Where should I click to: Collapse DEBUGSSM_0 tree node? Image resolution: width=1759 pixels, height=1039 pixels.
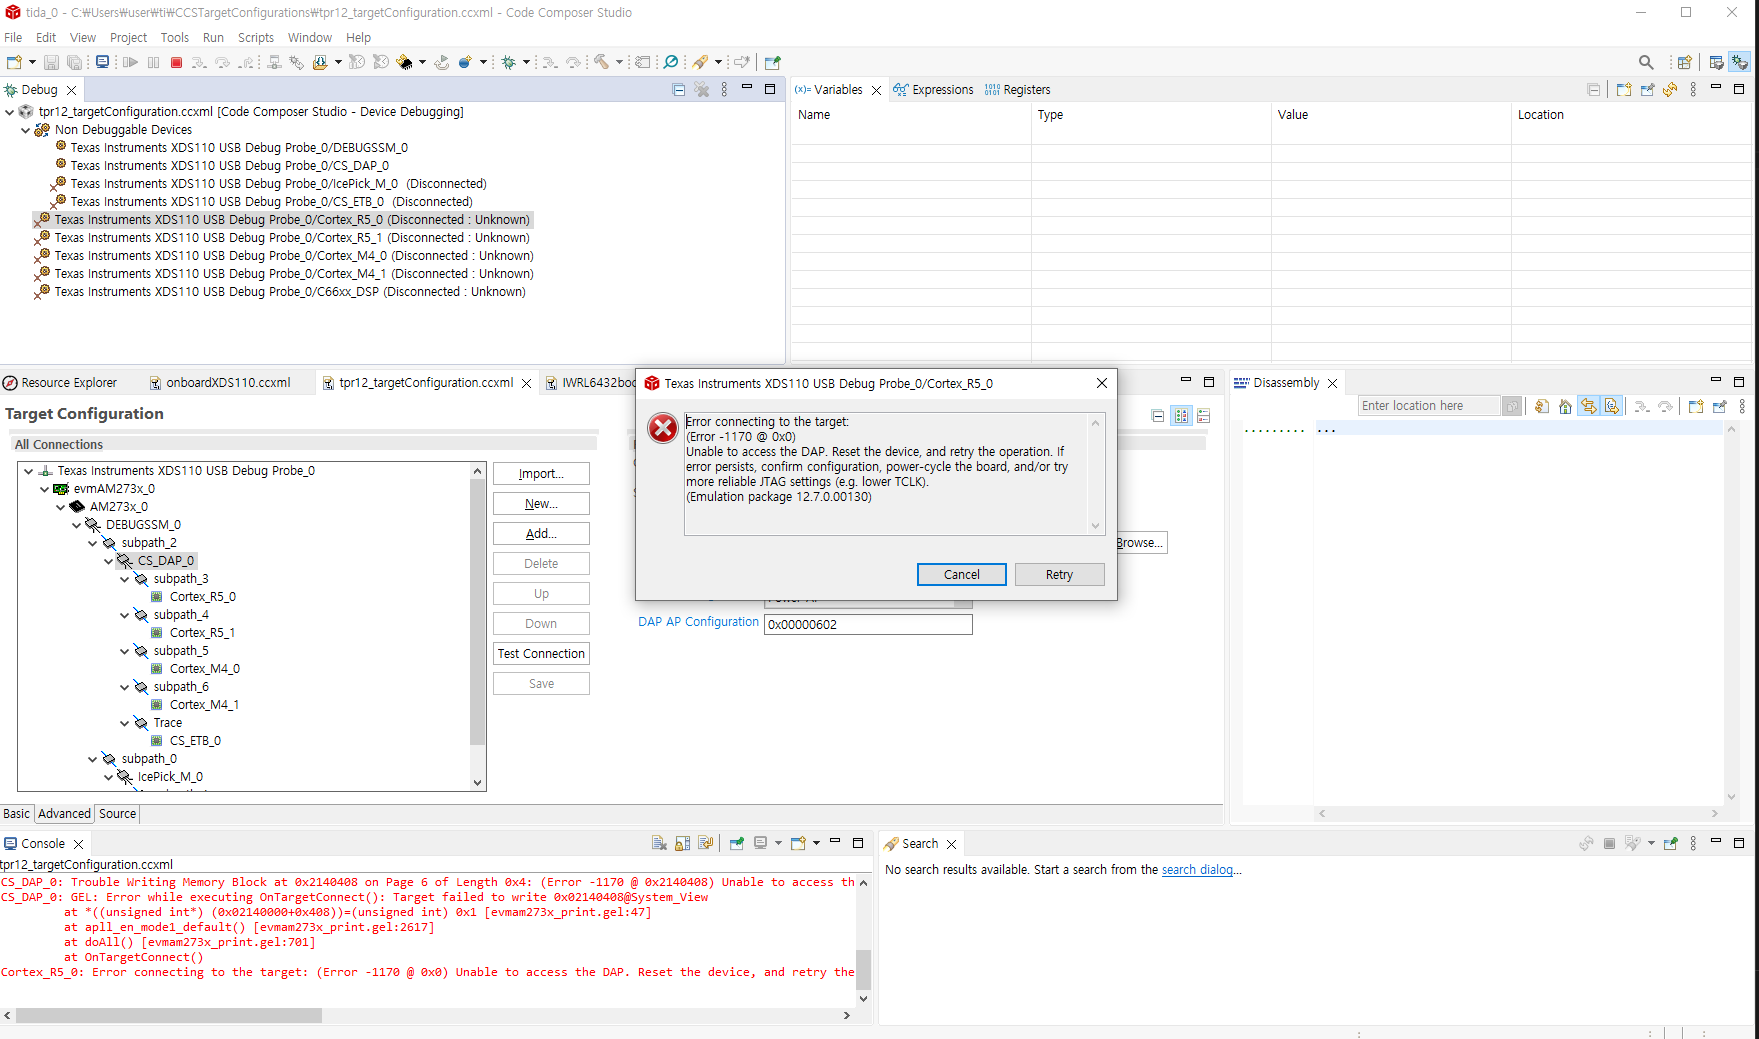(77, 525)
